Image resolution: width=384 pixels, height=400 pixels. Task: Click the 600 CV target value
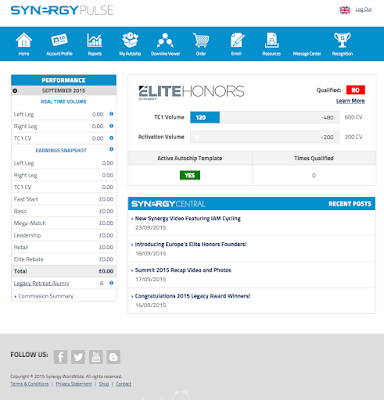coord(353,117)
